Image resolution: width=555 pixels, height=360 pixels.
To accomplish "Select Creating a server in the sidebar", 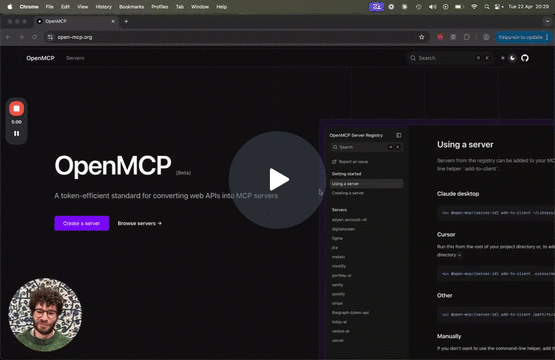I will (x=348, y=193).
